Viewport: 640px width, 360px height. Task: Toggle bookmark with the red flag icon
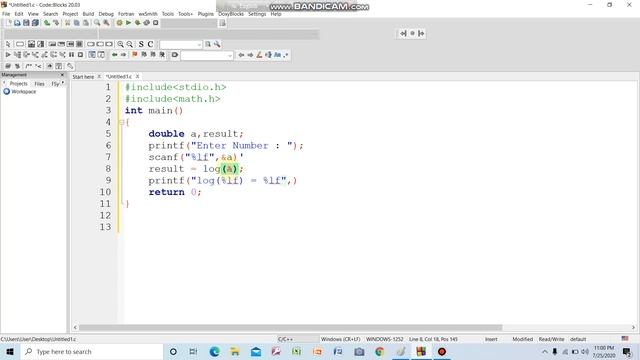[x=135, y=55]
